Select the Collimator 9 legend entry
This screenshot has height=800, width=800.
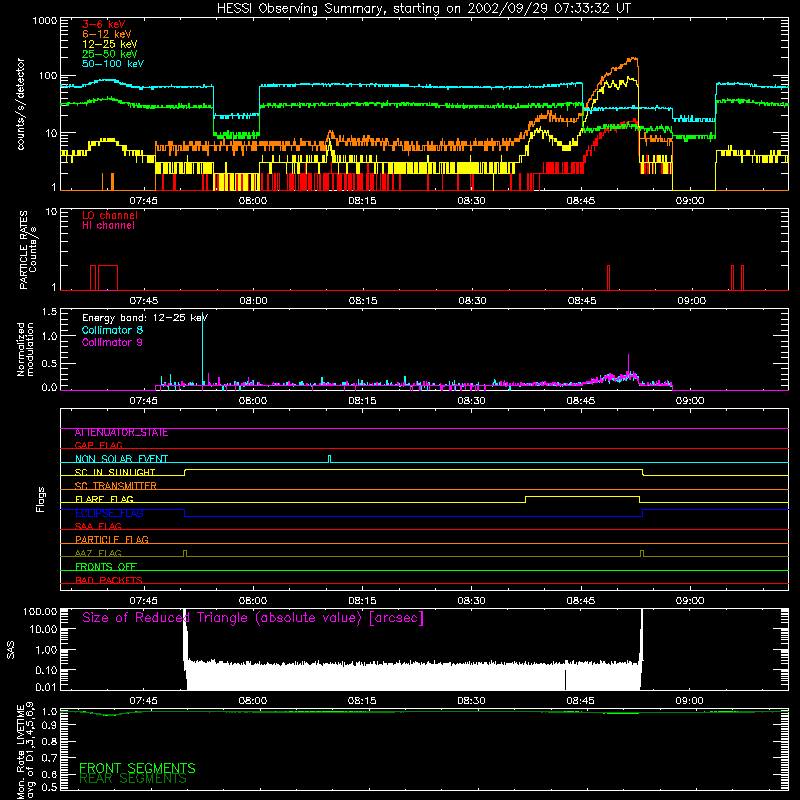pos(112,342)
